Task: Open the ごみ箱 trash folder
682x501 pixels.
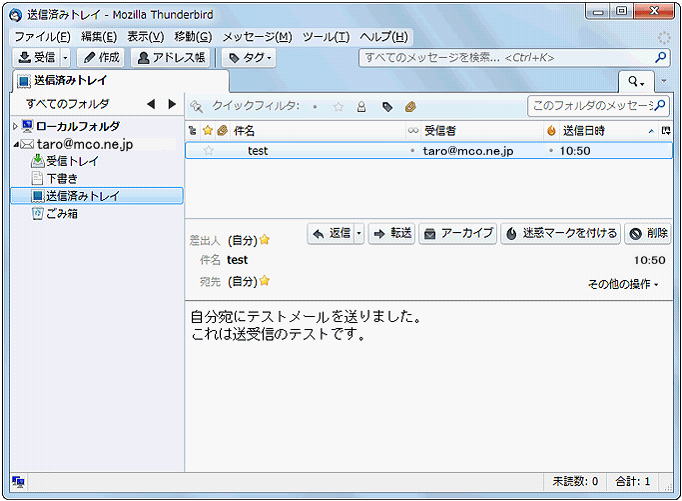Action: tap(62, 214)
